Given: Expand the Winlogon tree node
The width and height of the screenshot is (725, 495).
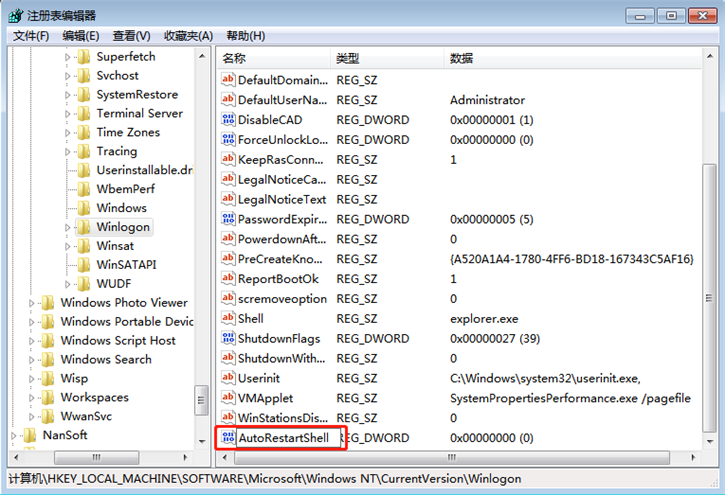Looking at the screenshot, I should tap(69, 227).
